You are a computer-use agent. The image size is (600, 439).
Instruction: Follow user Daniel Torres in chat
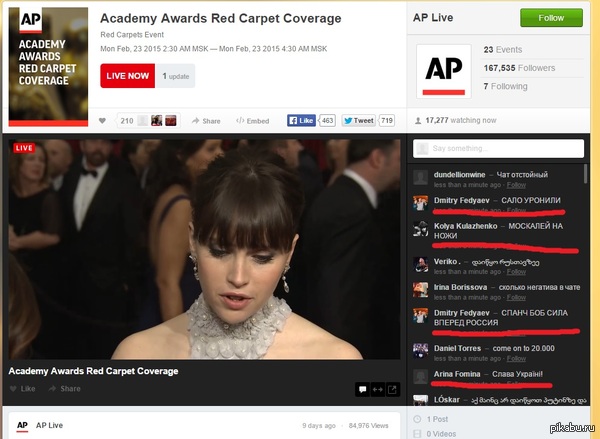516,360
